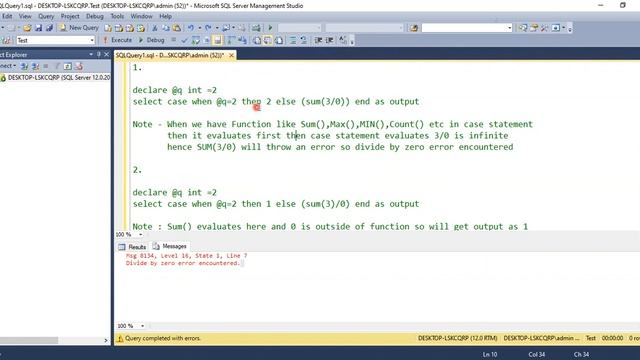
Task: Click Object Explorer scroll right arrow
Action: (106, 340)
